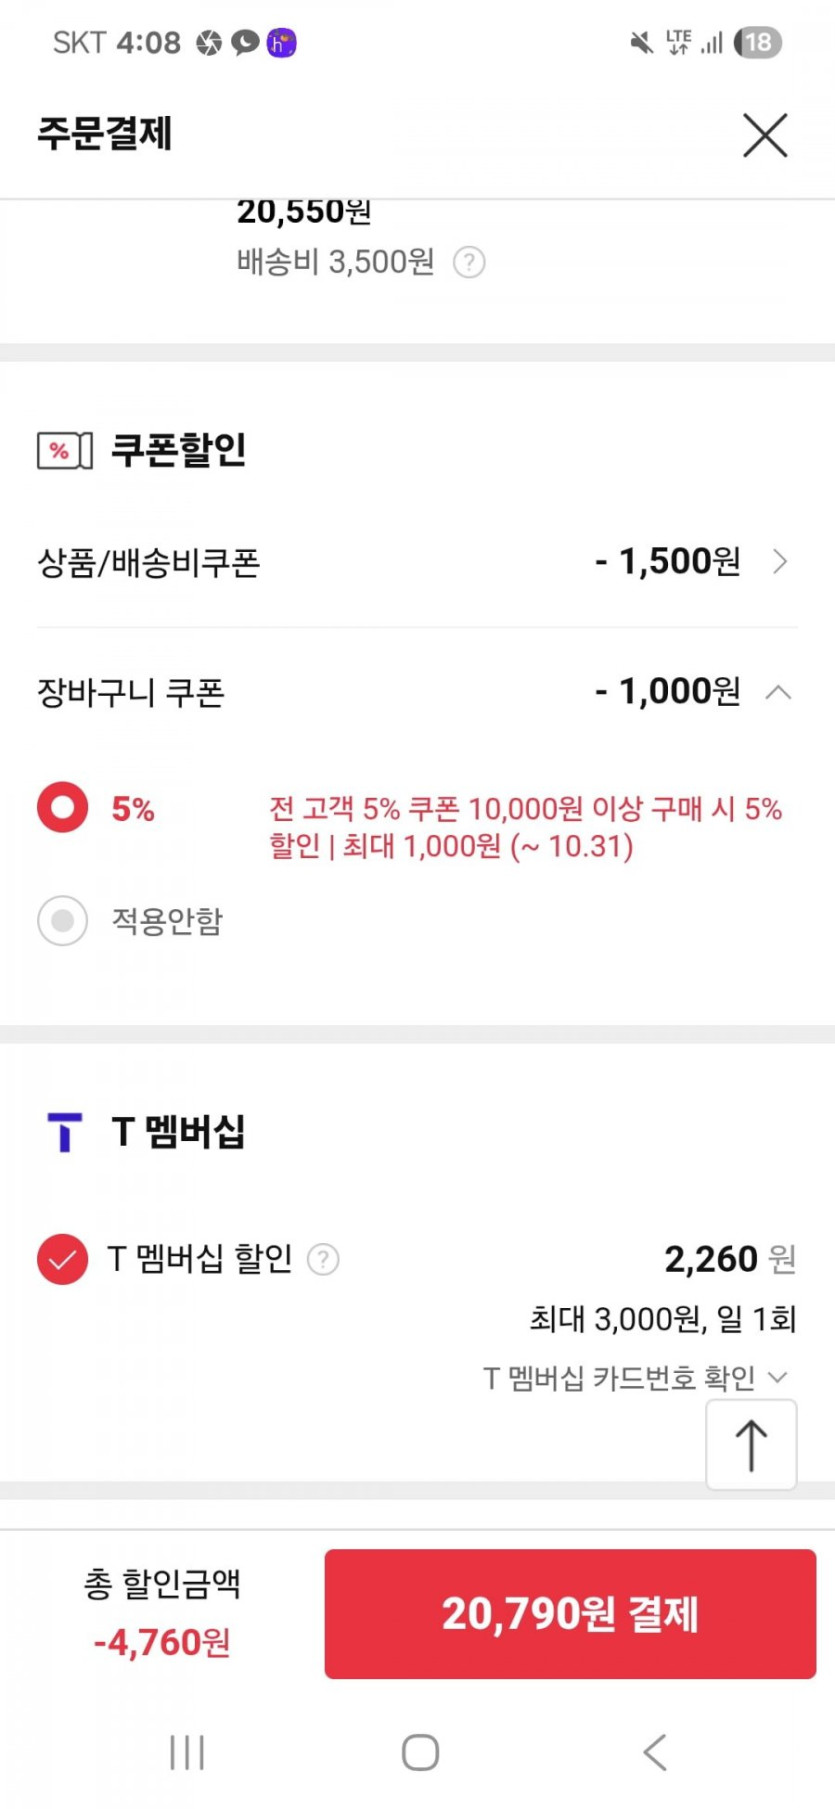Screen dimensions: 835x1809
Task: Tap the 배송비 help question mark icon
Action: point(469,263)
